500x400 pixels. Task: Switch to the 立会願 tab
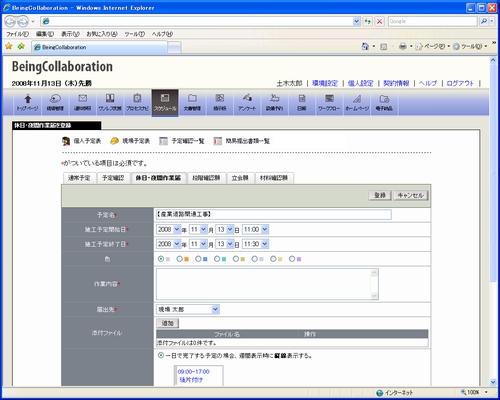pos(240,178)
